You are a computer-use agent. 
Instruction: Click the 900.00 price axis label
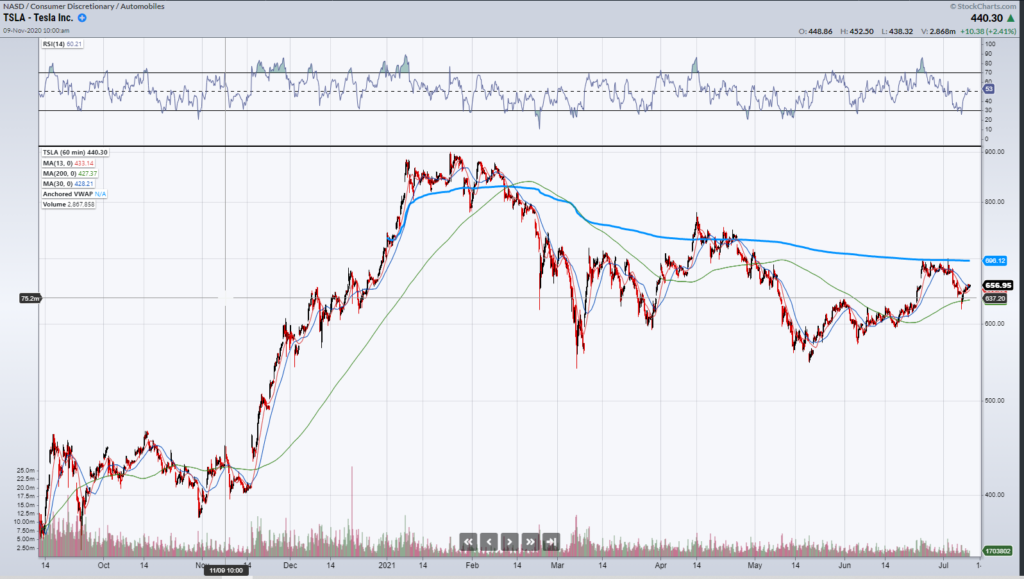[x=995, y=152]
